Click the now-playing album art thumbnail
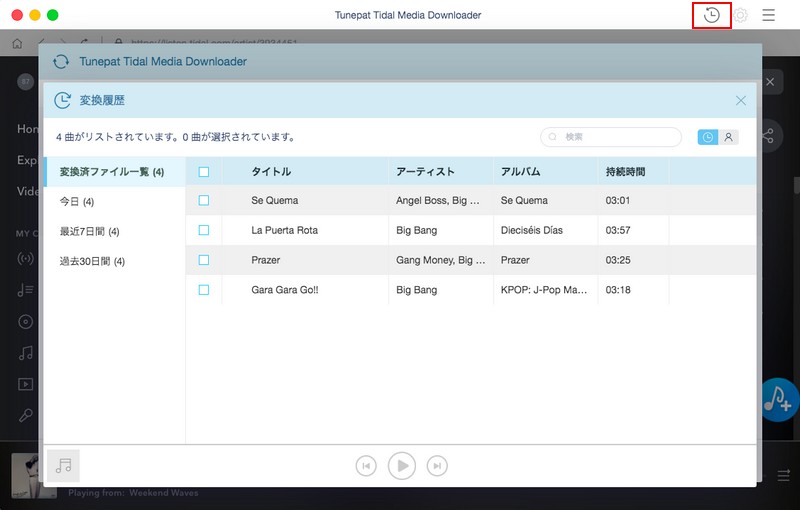The image size is (800, 510). tap(28, 475)
